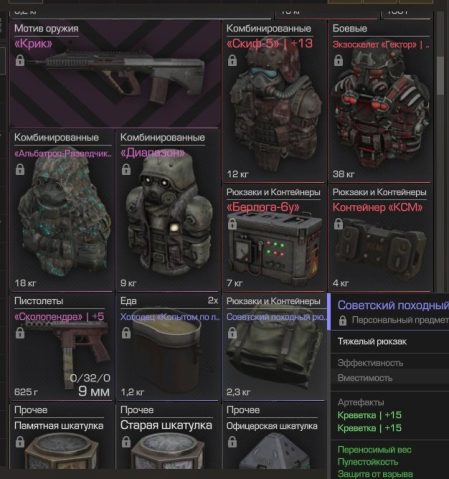Toggle lock icon on «Скиф-5» armor

pos(232,61)
